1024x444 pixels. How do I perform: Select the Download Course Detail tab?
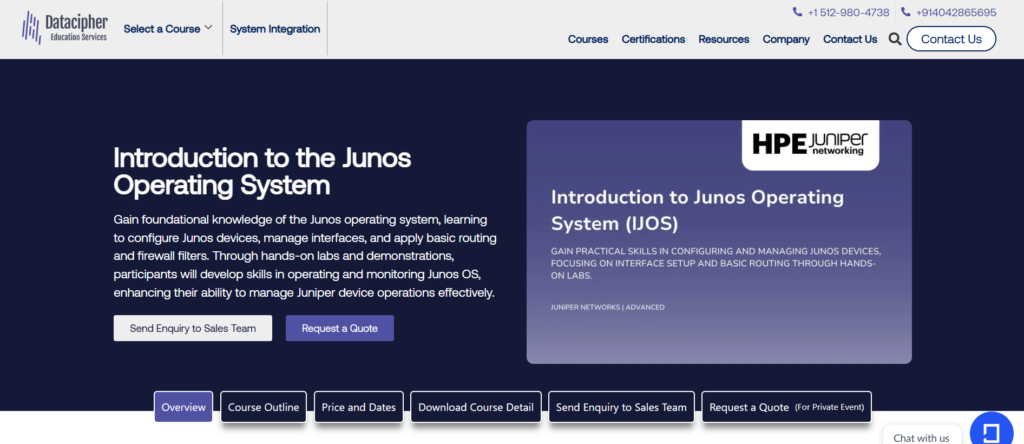(475, 407)
